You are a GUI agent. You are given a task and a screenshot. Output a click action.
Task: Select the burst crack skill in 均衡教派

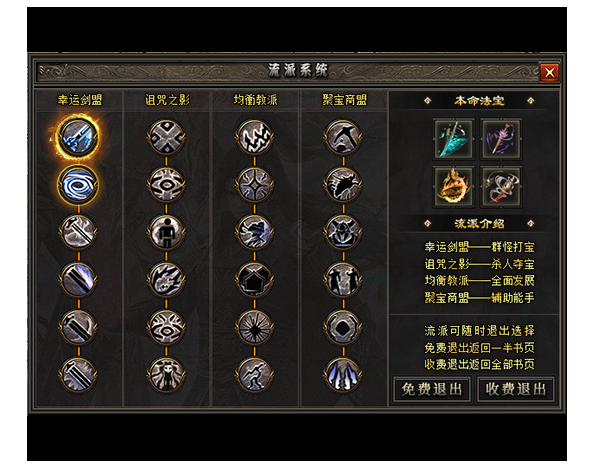point(255,327)
